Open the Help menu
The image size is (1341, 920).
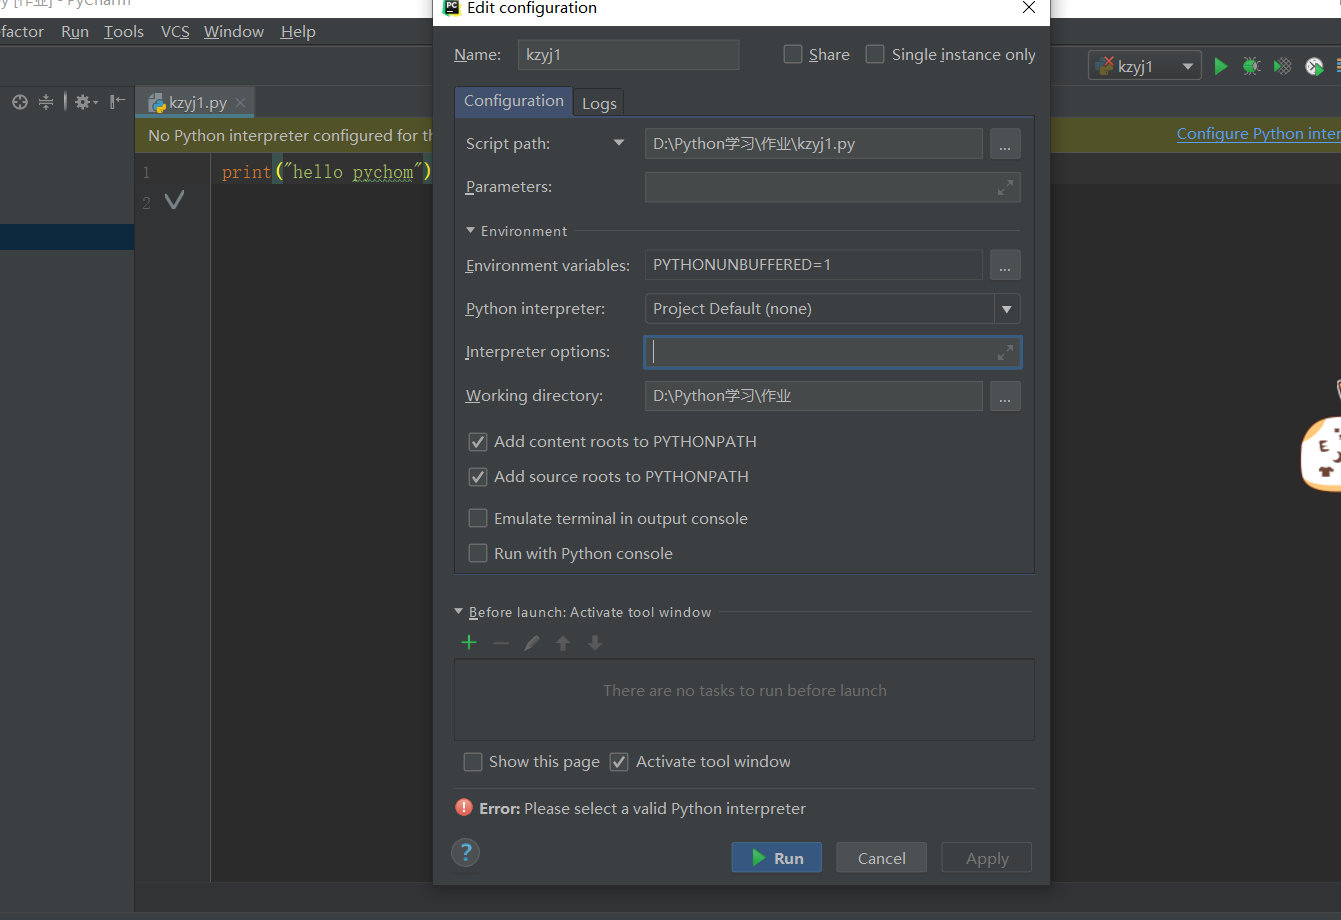(x=298, y=32)
